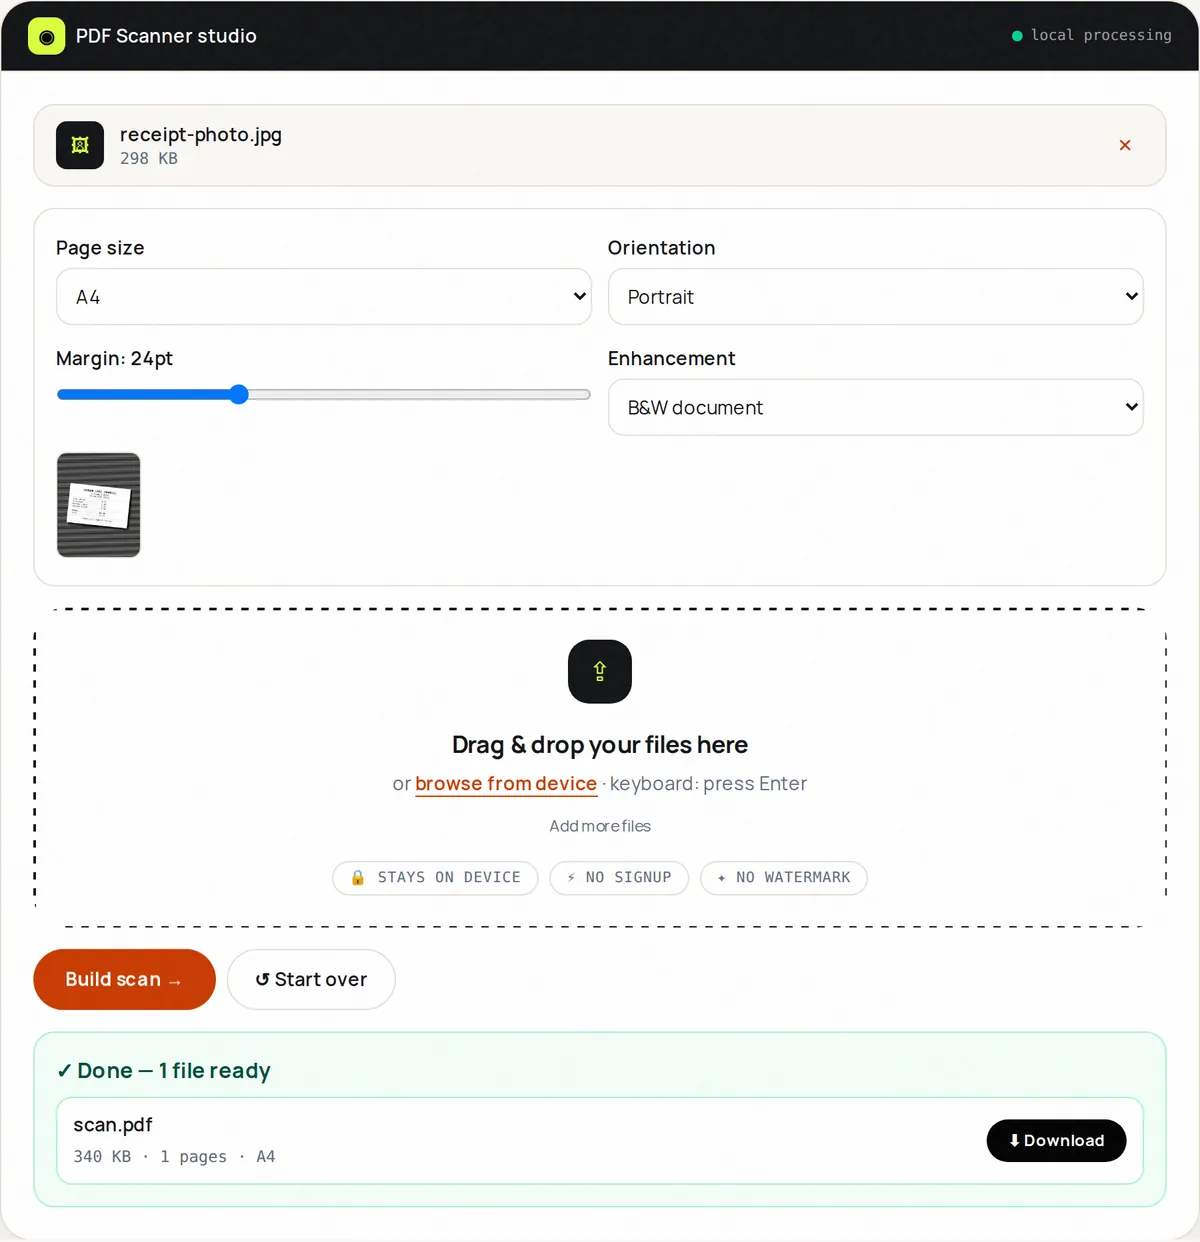Image resolution: width=1200 pixels, height=1242 pixels.
Task: Open the Page size A4 dropdown
Action: pos(324,297)
